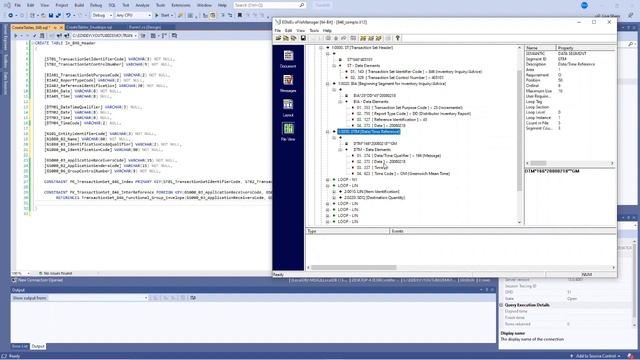
Task: Click the Segment ID property row
Action: click(570, 59)
